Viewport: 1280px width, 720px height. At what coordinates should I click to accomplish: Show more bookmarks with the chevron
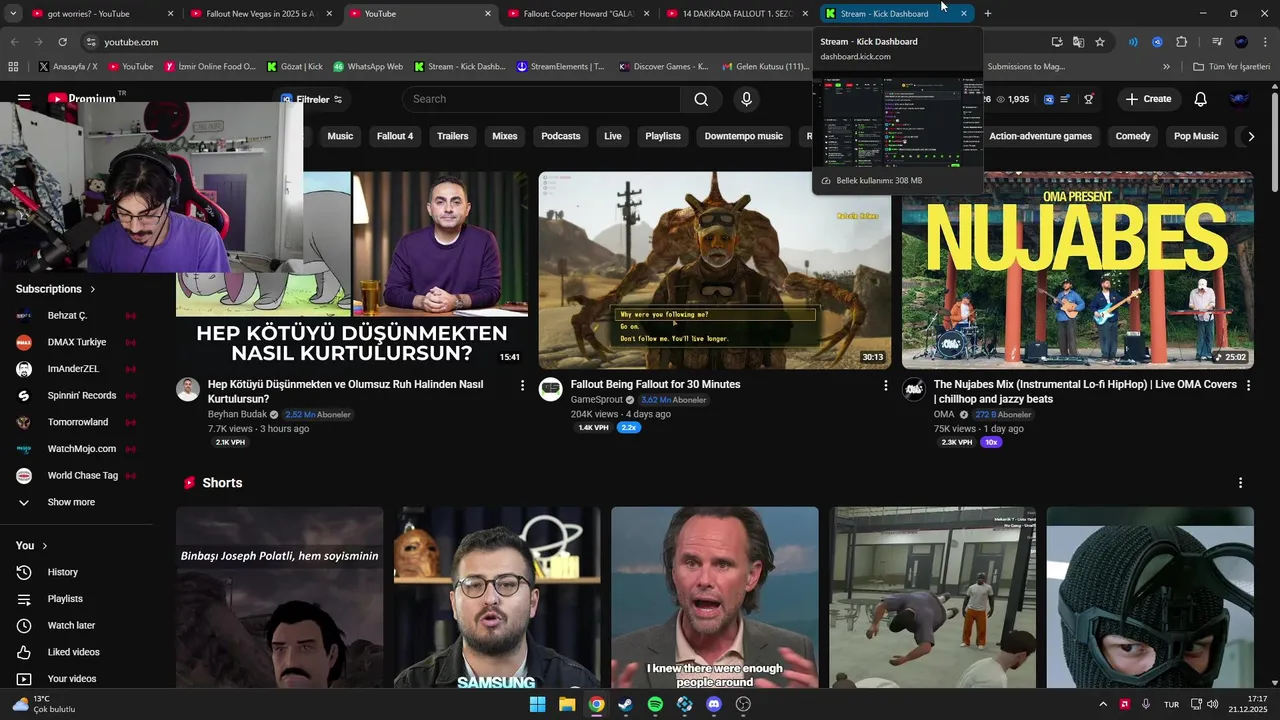click(x=1166, y=67)
